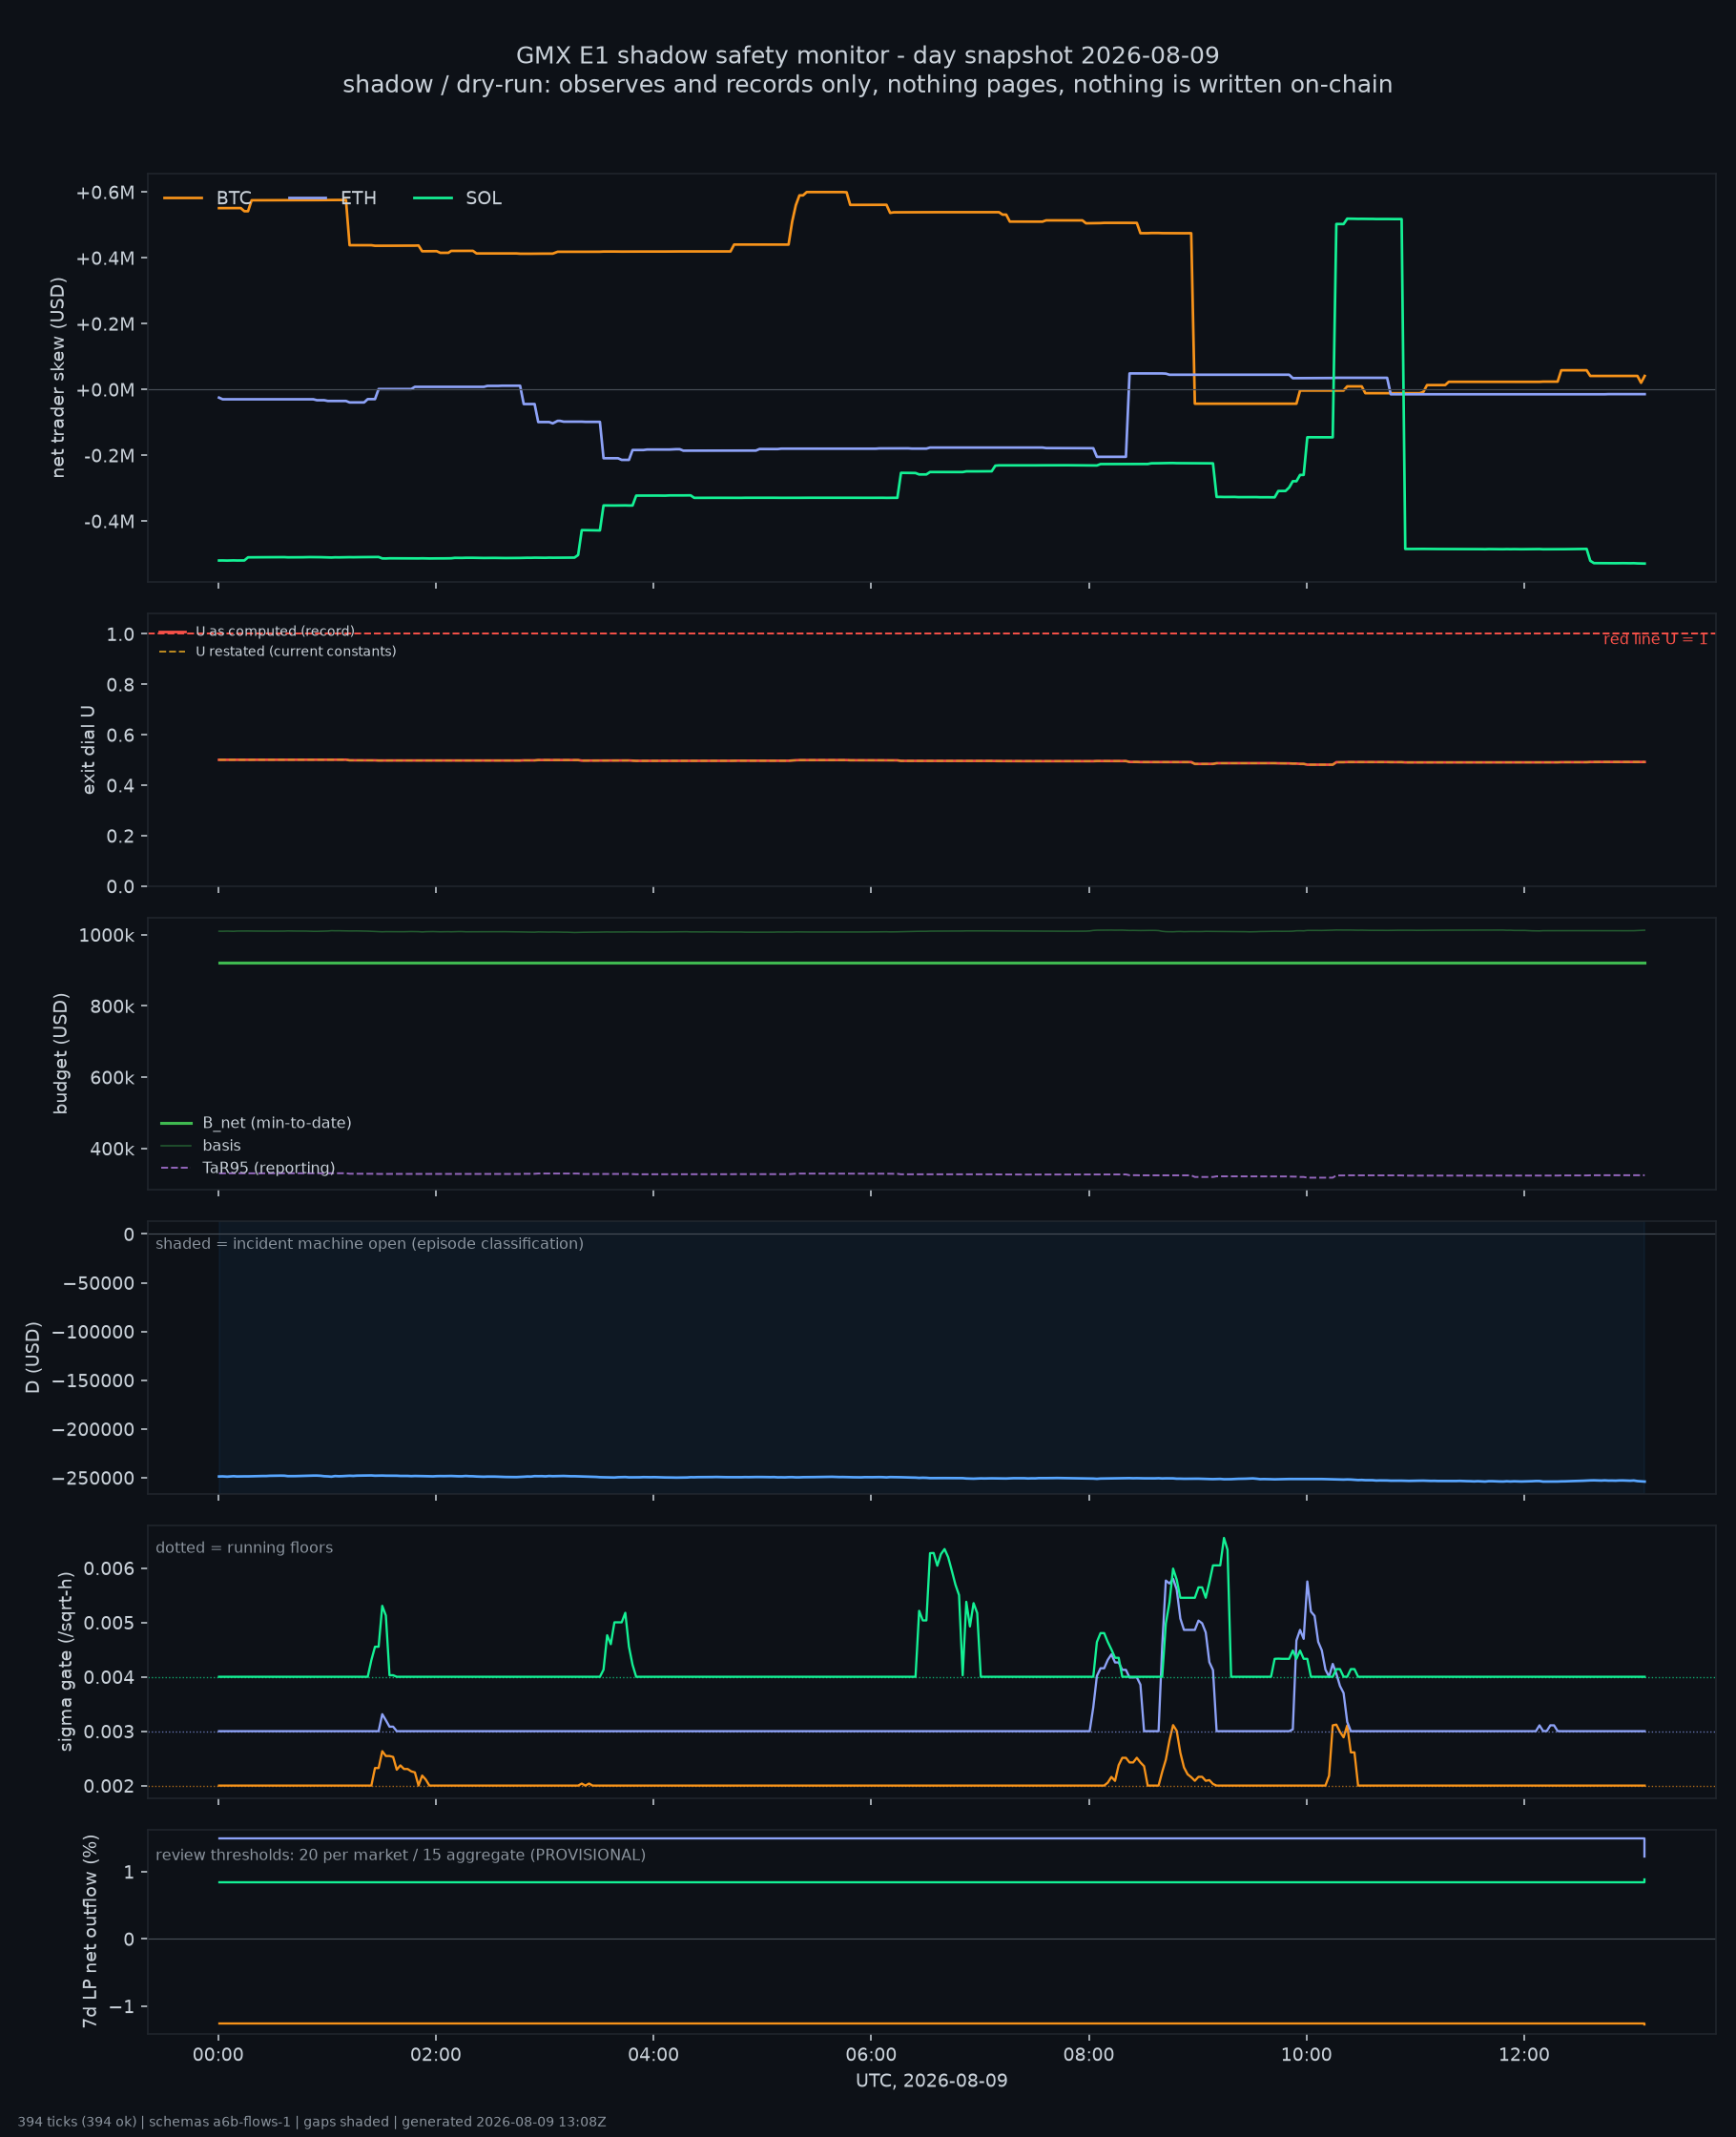Click the 'U as computed (record)' legend text
Viewport: 1736px width, 2137px height.
click(x=275, y=631)
